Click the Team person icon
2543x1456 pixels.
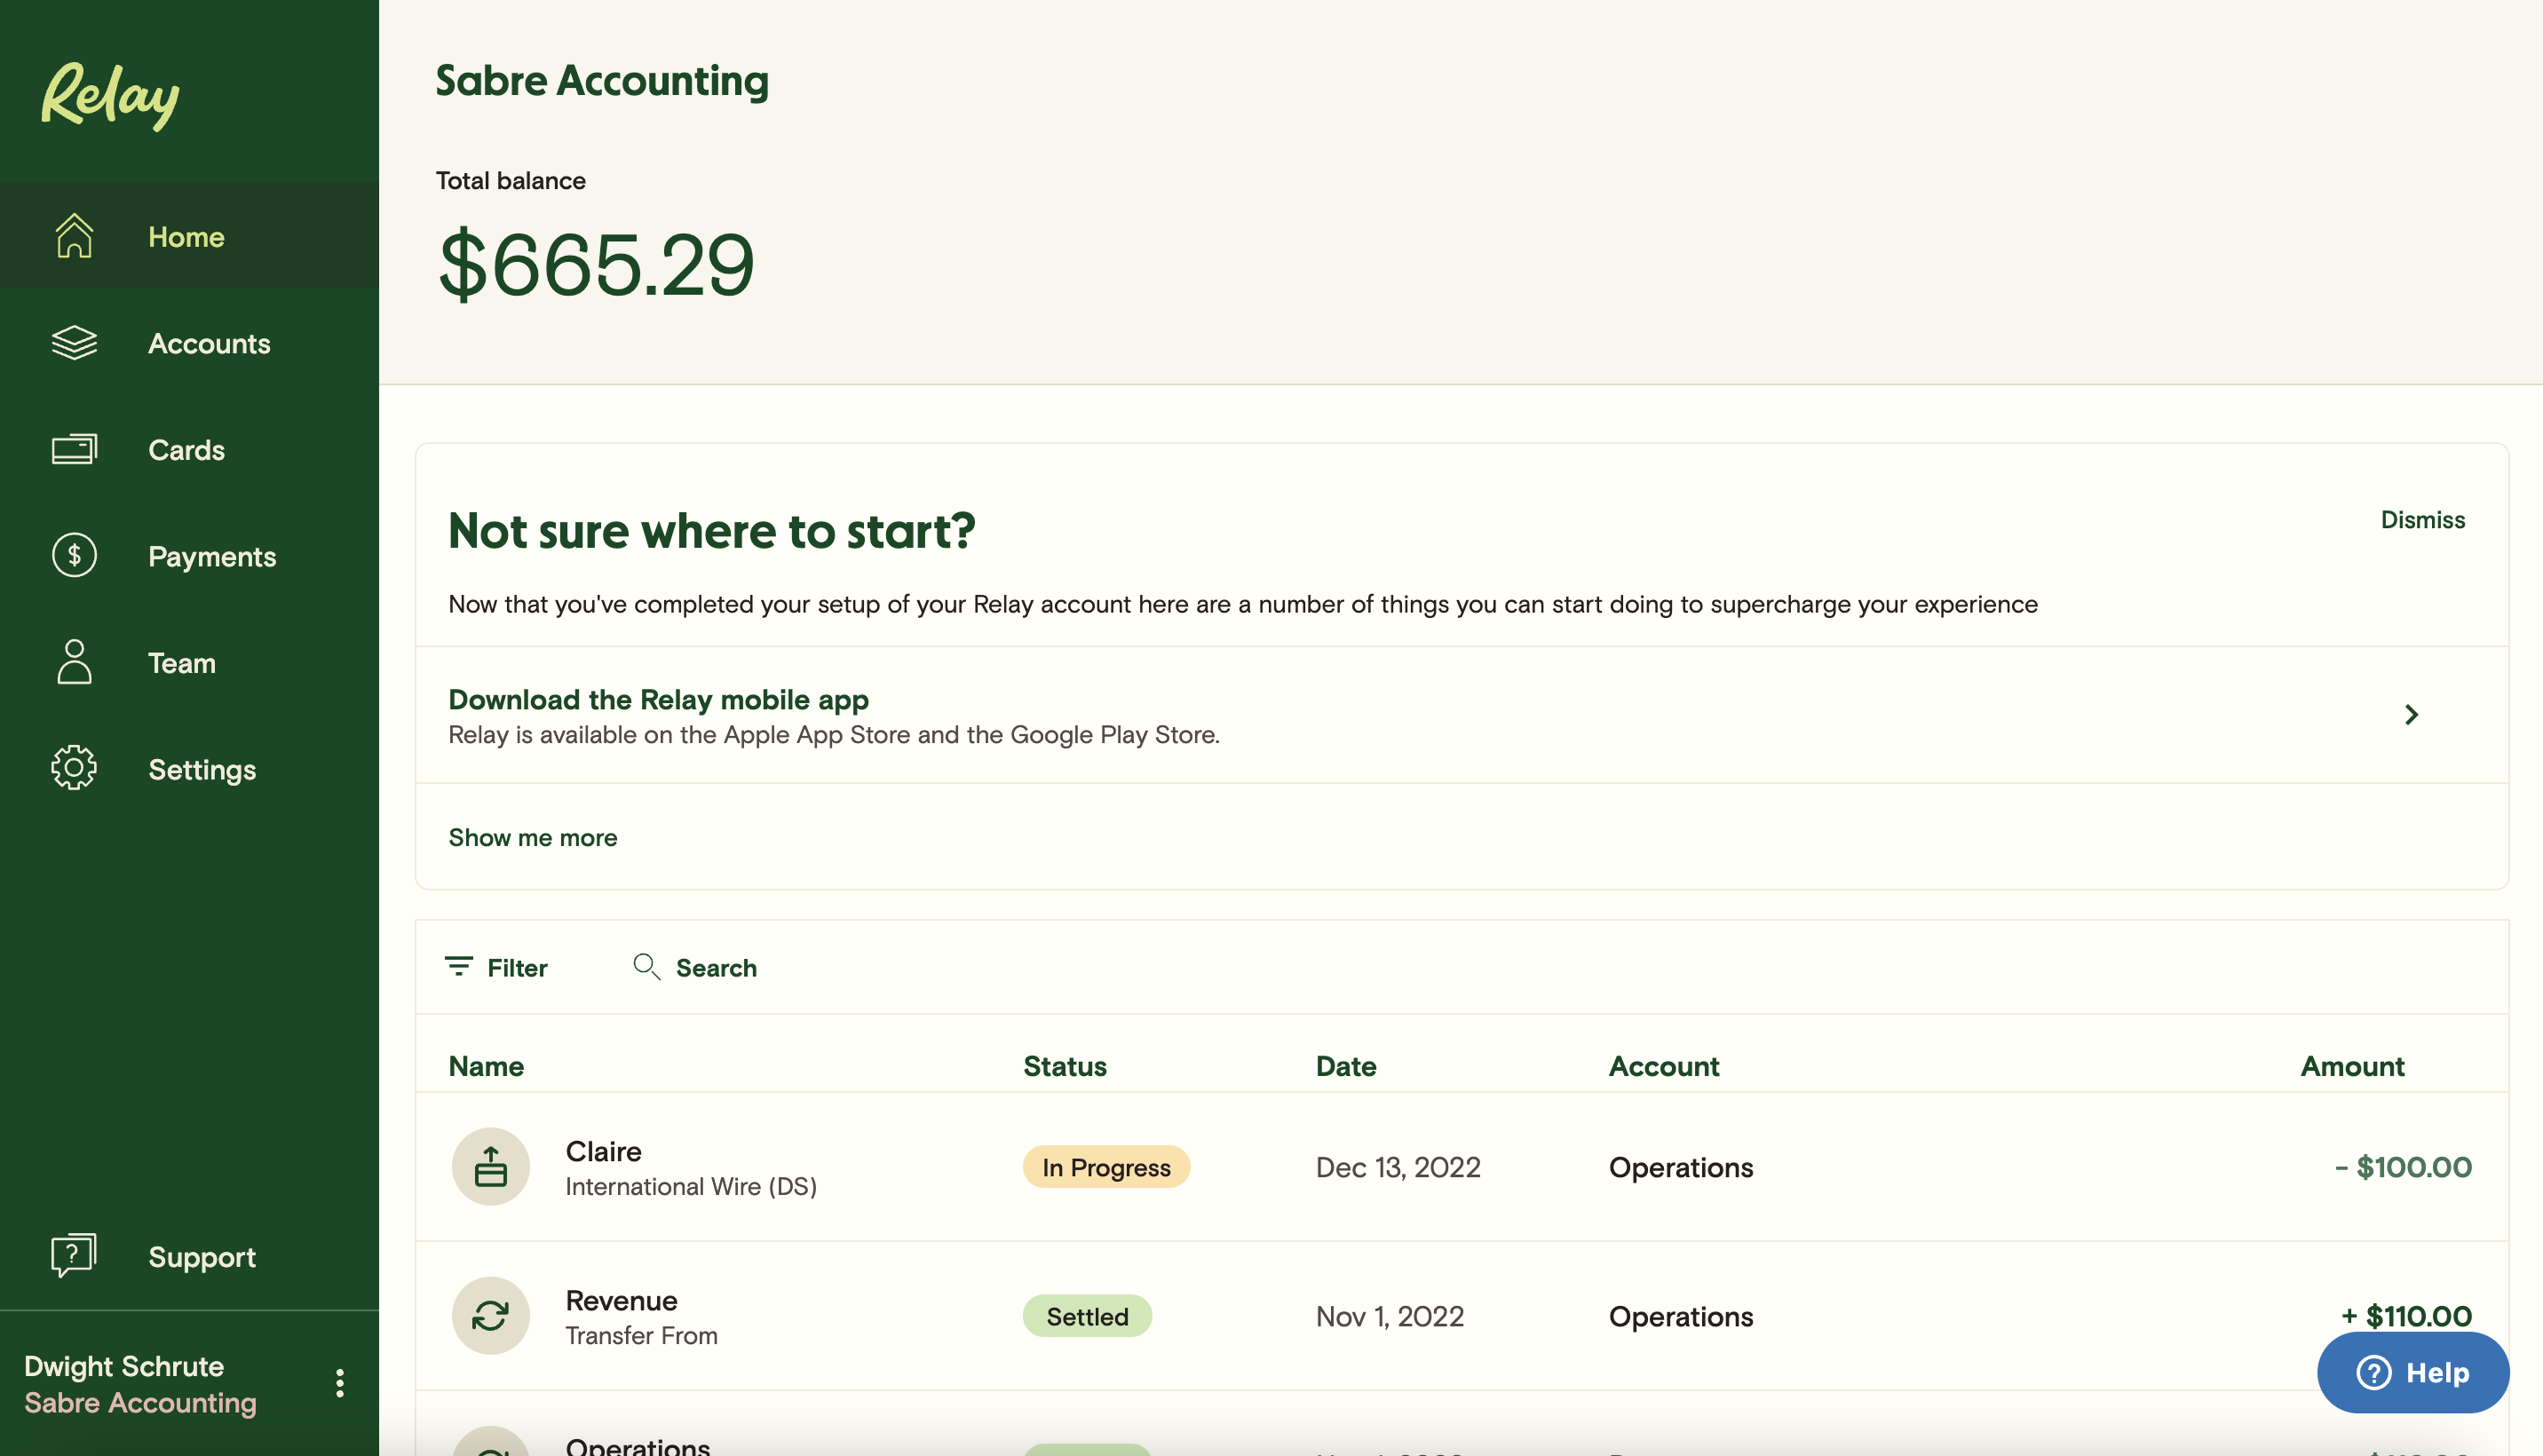tap(74, 662)
